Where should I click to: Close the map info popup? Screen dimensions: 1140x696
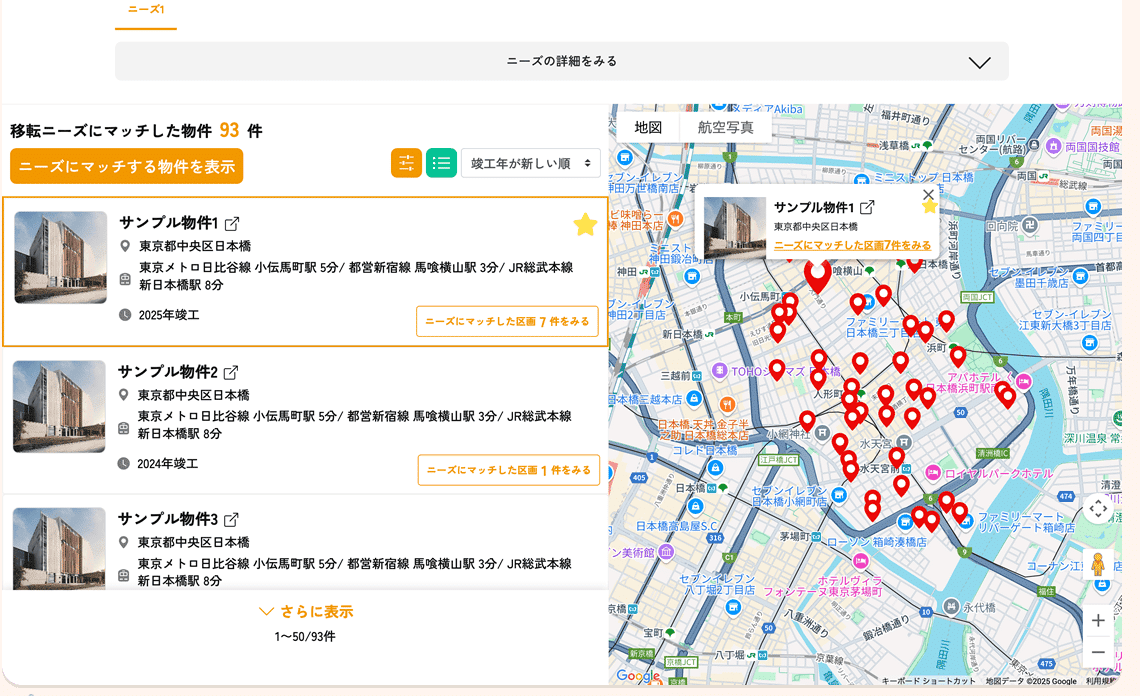click(928, 194)
